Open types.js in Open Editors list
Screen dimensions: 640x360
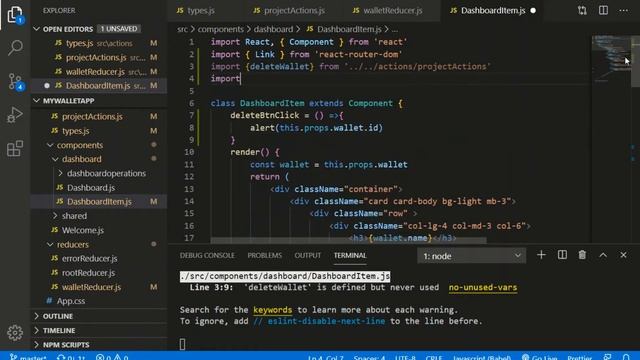pyautogui.click(x=99, y=43)
